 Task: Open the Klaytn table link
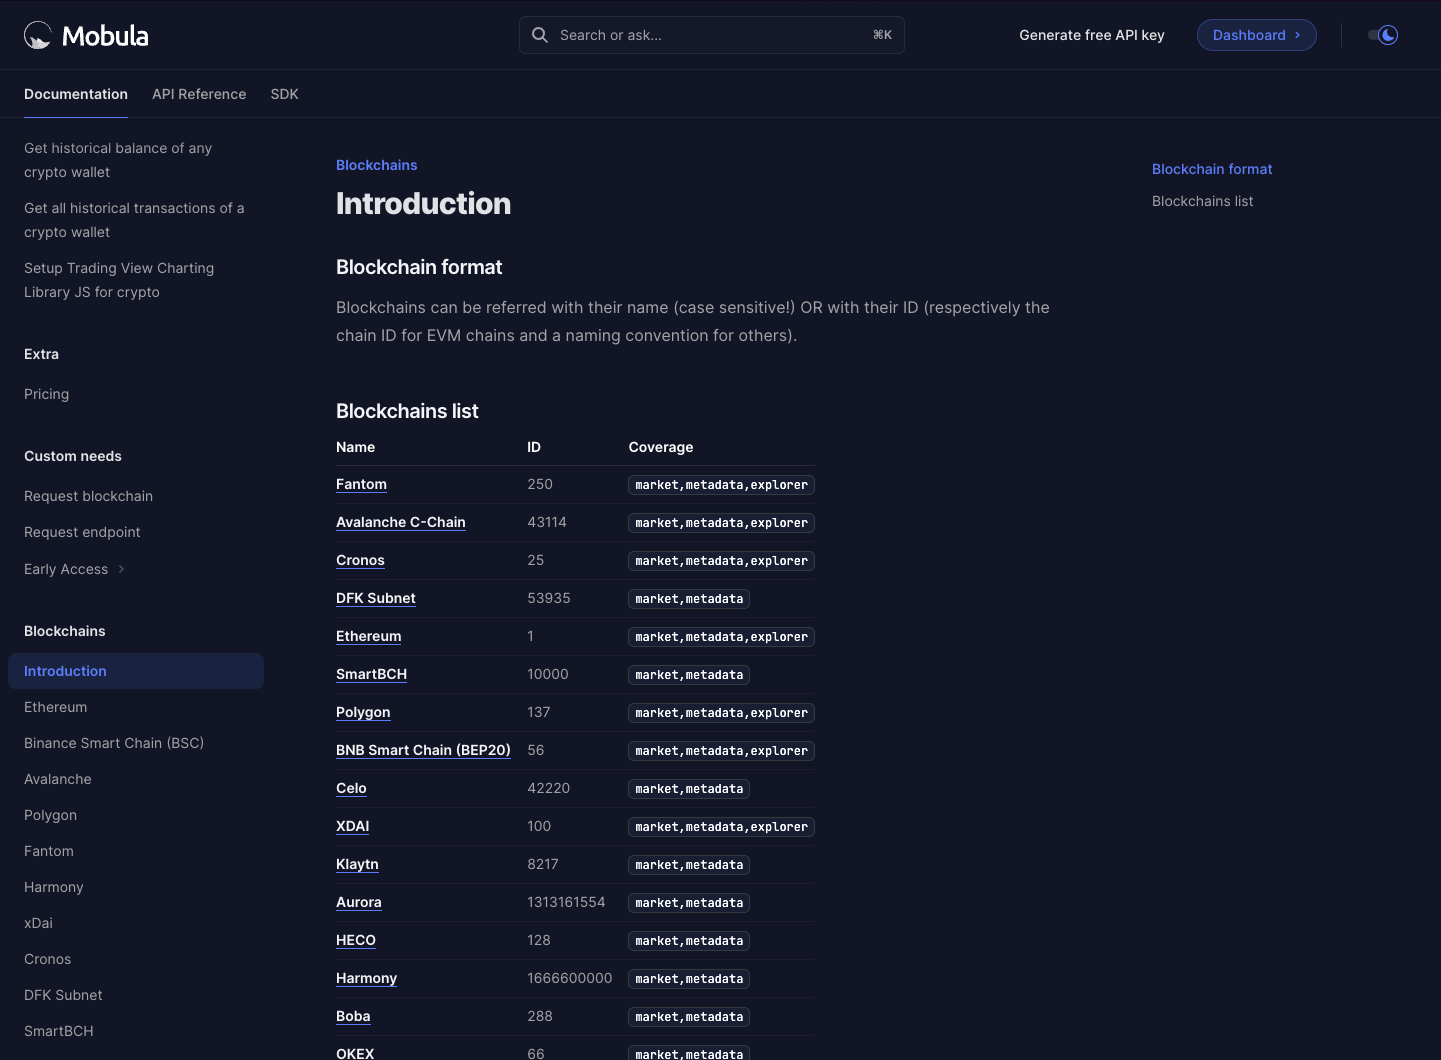357,864
